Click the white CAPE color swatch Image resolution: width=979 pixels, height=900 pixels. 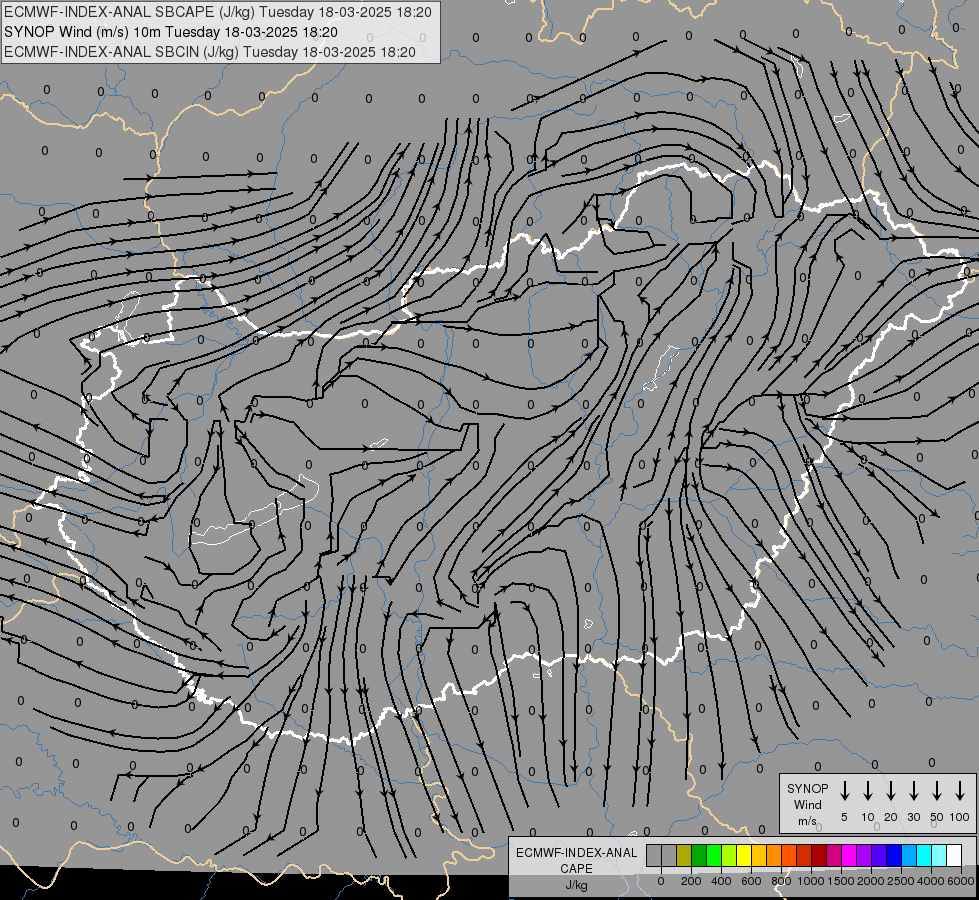coord(954,855)
